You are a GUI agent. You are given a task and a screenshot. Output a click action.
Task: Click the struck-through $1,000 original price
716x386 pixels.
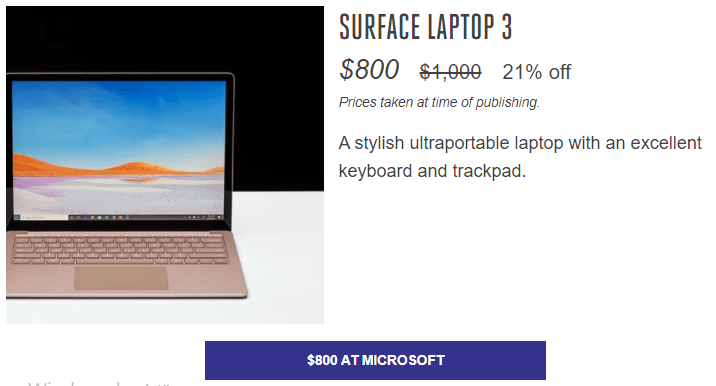[x=450, y=72]
